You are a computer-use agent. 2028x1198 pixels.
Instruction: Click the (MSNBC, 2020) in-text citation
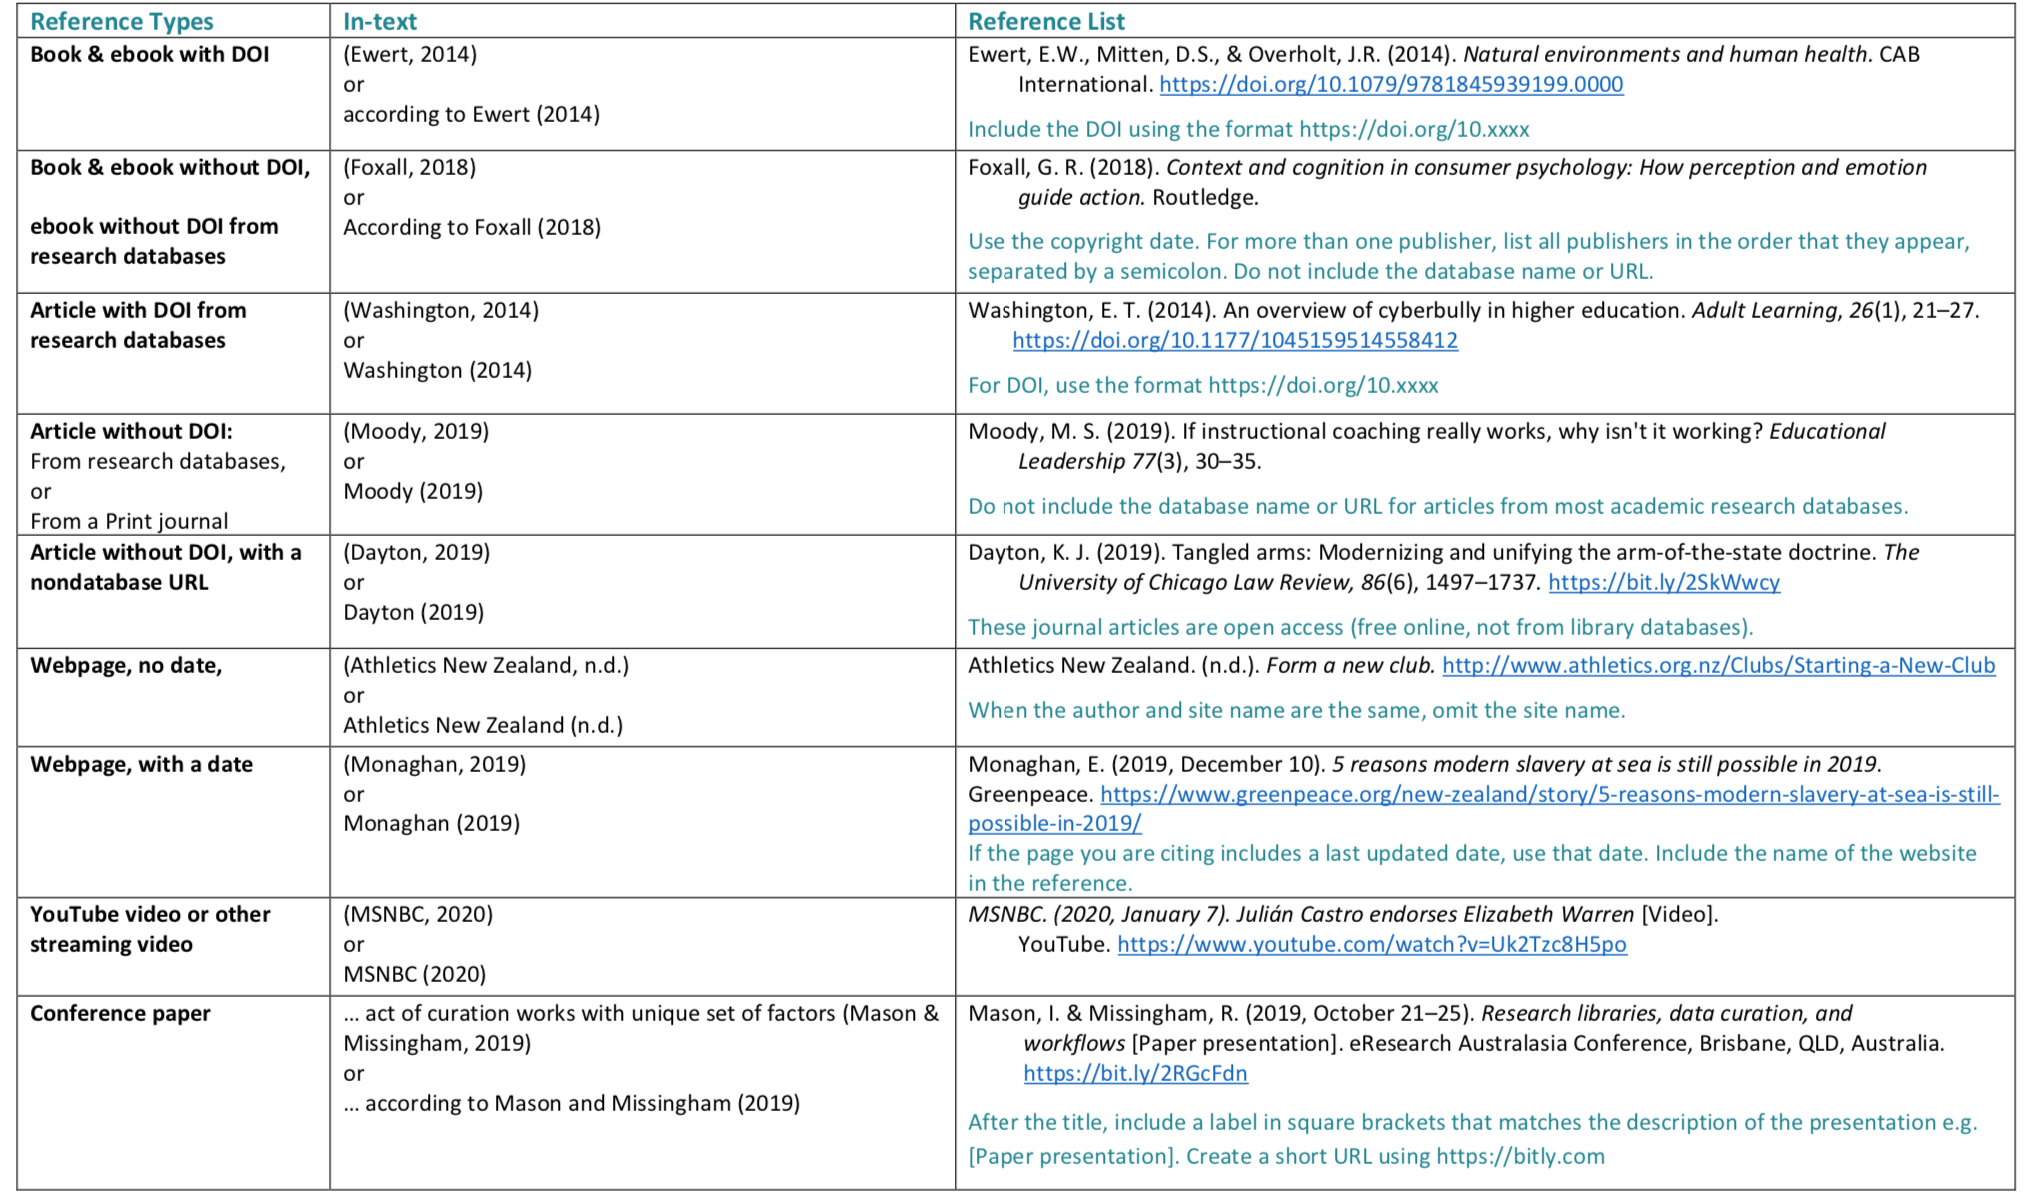418,915
